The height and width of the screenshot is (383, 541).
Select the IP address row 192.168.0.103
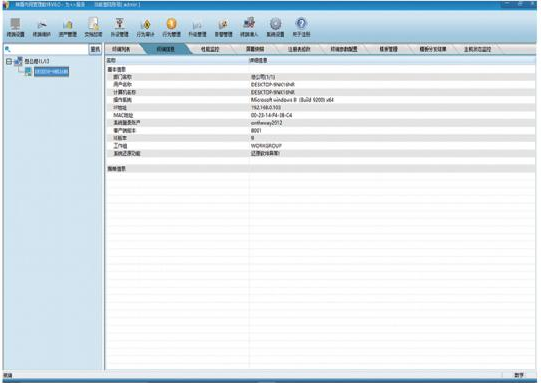pos(321,108)
